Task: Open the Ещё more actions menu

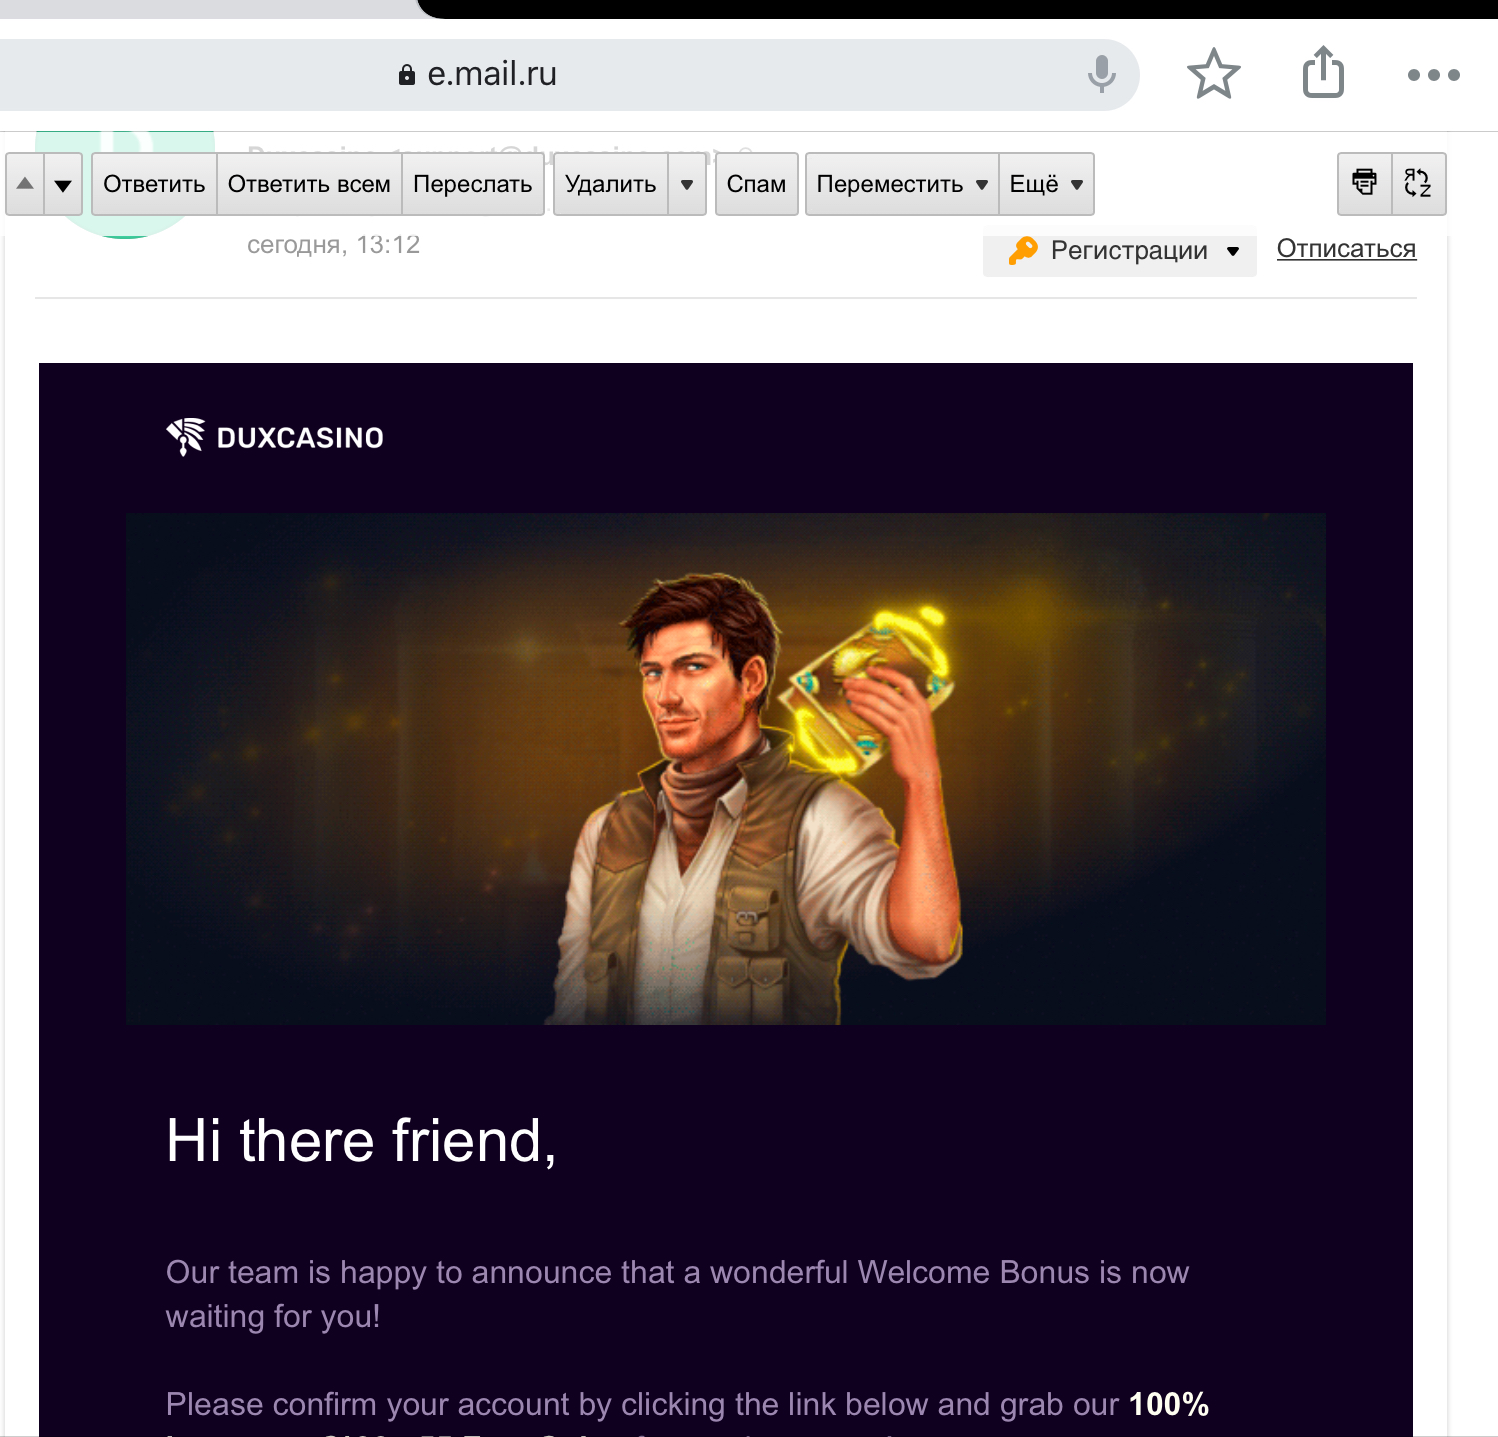Action: point(1046,184)
